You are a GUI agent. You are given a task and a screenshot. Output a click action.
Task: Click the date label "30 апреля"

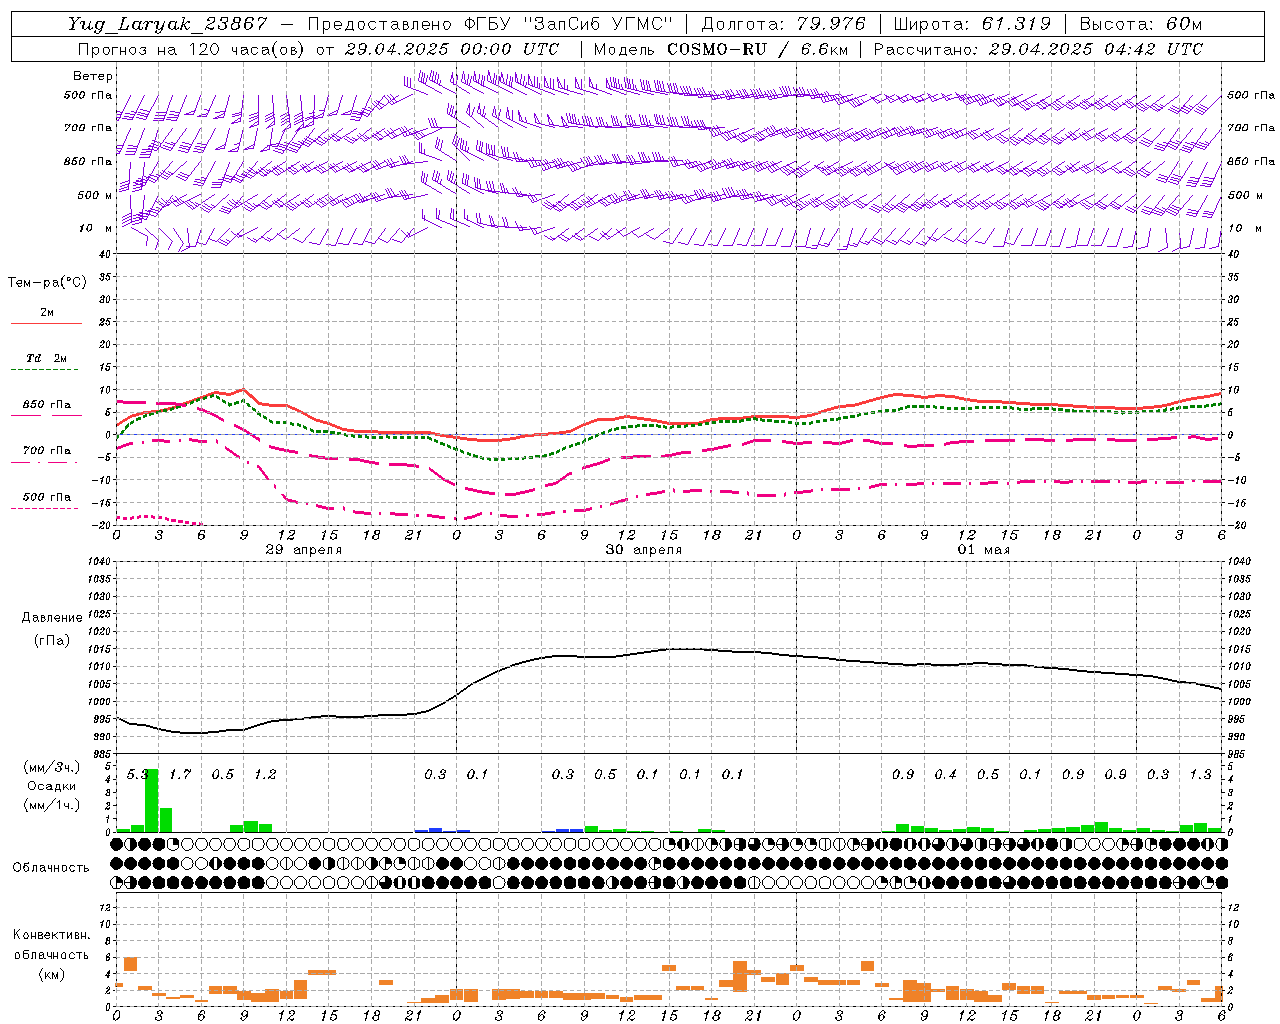click(643, 550)
